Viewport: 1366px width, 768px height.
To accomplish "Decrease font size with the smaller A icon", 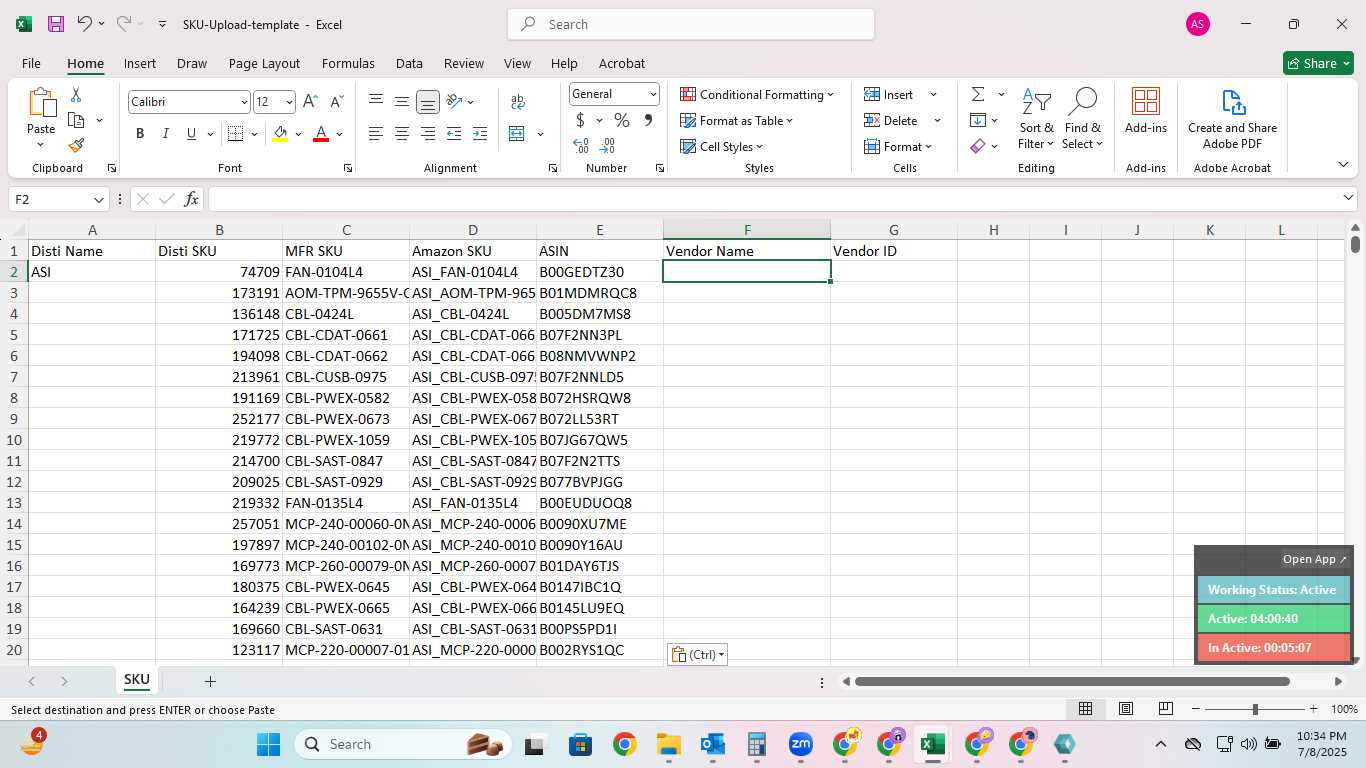I will click(336, 102).
